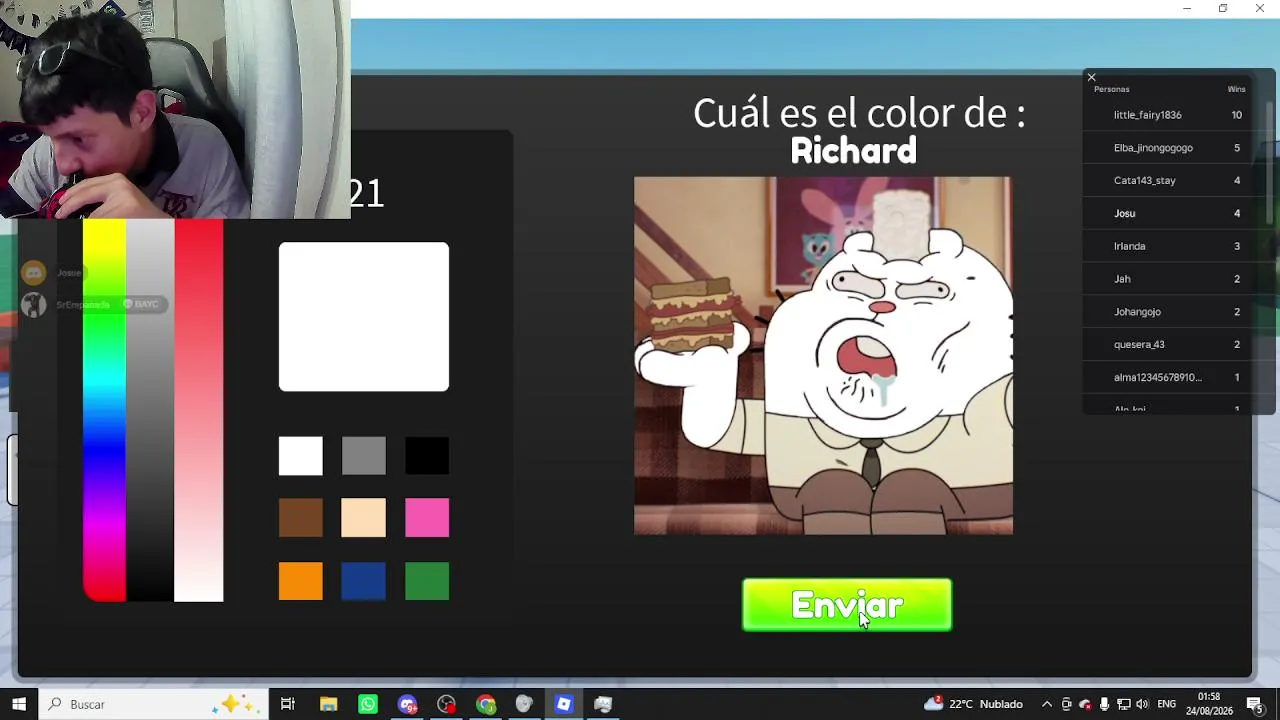Viewport: 1280px width, 720px height.
Task: Open the weather widget showing 22°C Nublado
Action: (973, 704)
